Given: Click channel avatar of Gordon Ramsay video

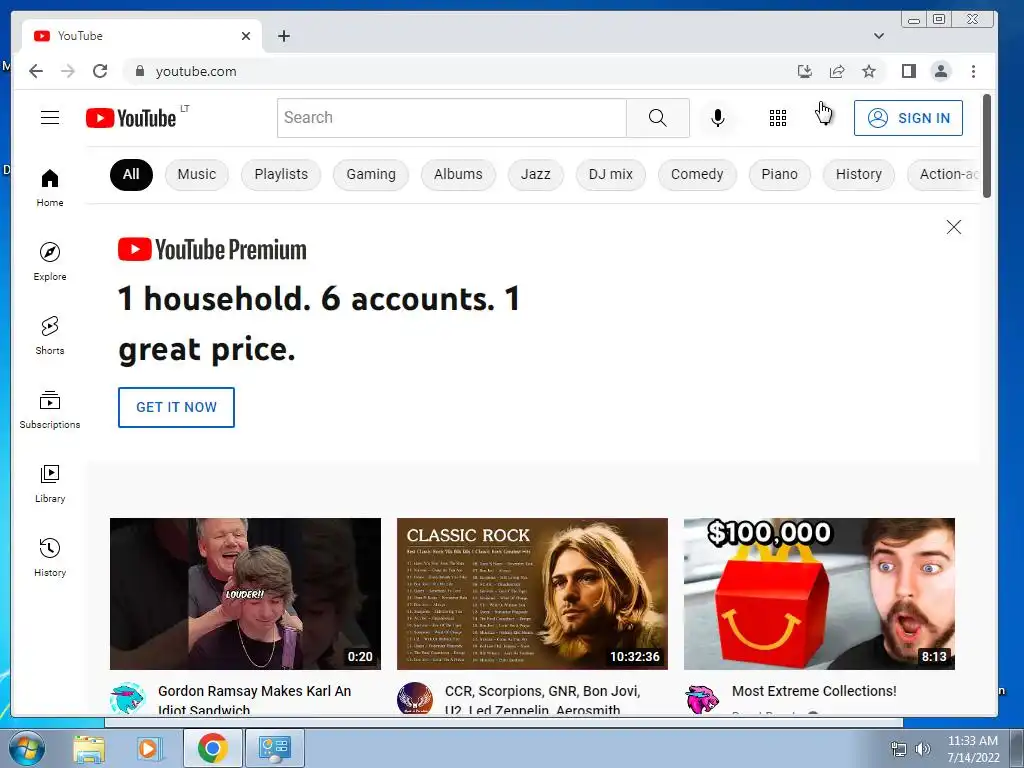Looking at the screenshot, I should (x=127, y=699).
